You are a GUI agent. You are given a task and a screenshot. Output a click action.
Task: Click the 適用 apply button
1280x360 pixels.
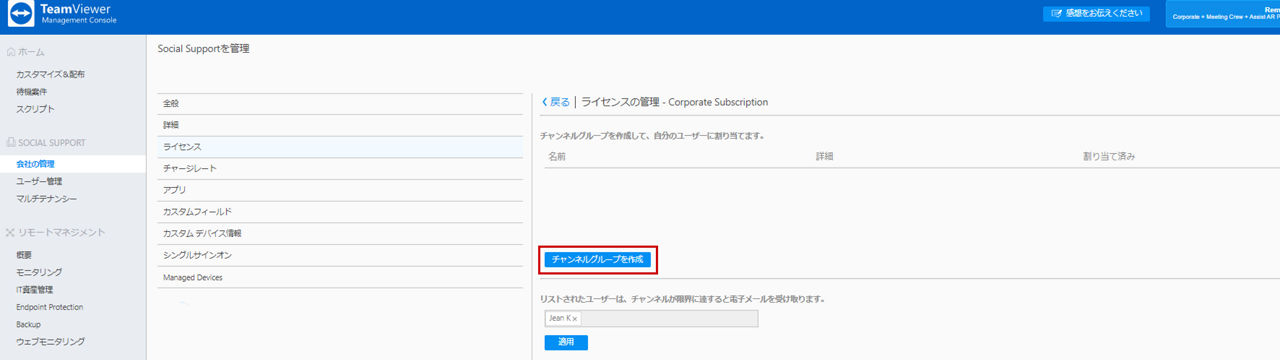point(566,343)
